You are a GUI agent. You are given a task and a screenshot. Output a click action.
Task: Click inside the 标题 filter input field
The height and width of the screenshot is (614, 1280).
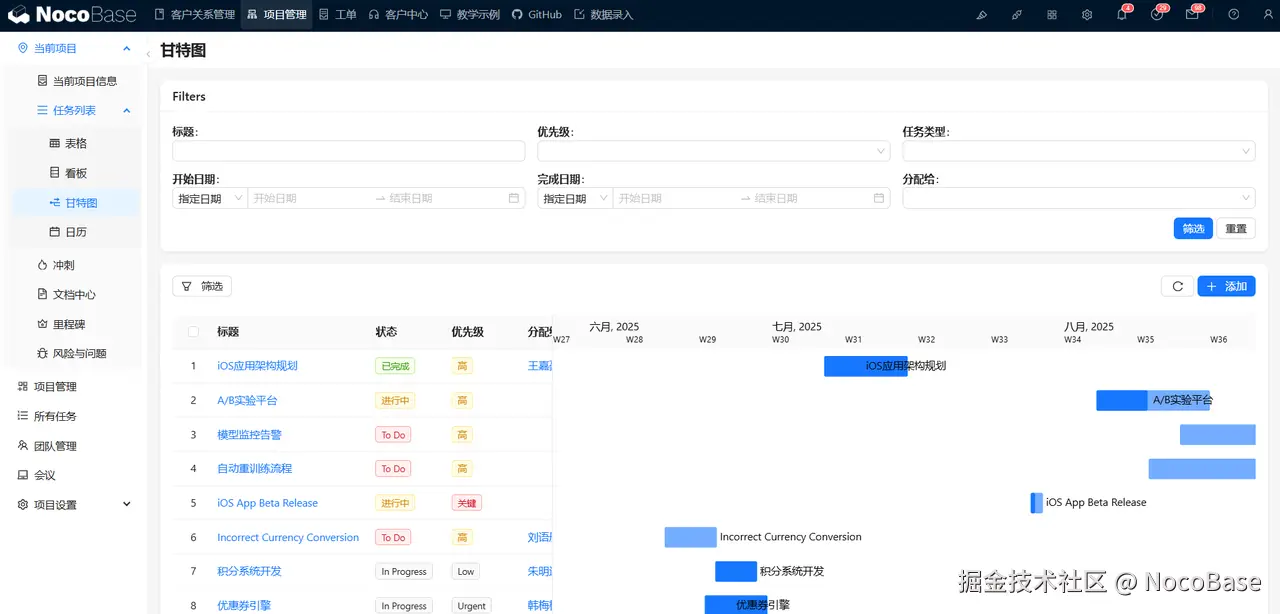pyautogui.click(x=350, y=150)
